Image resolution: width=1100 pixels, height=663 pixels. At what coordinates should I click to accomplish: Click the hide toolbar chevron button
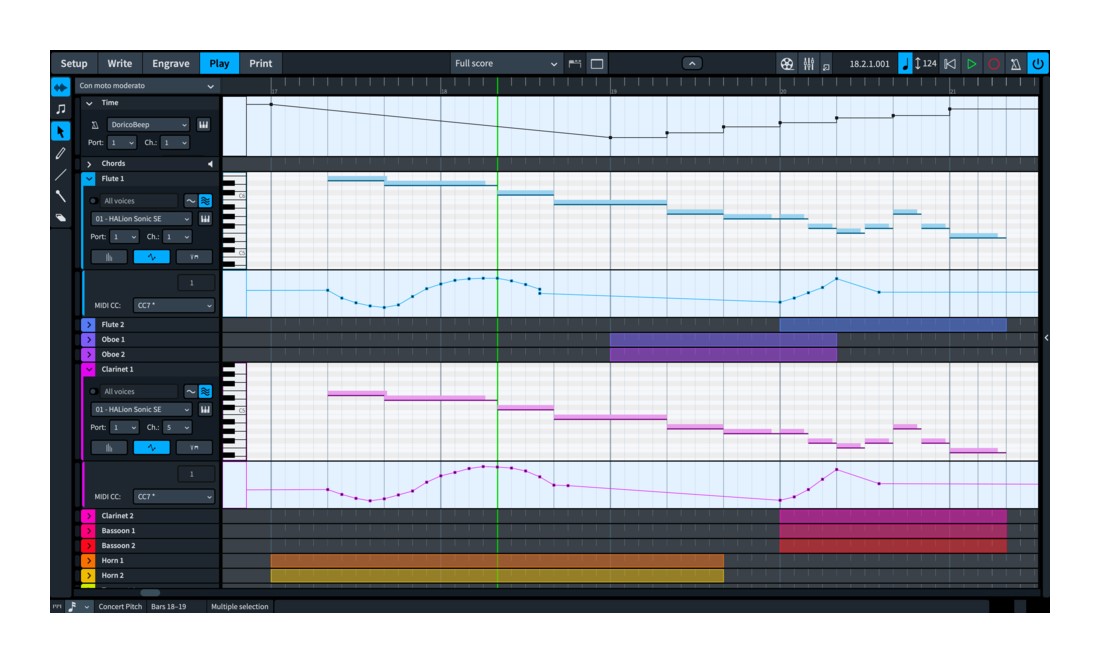[x=692, y=63]
